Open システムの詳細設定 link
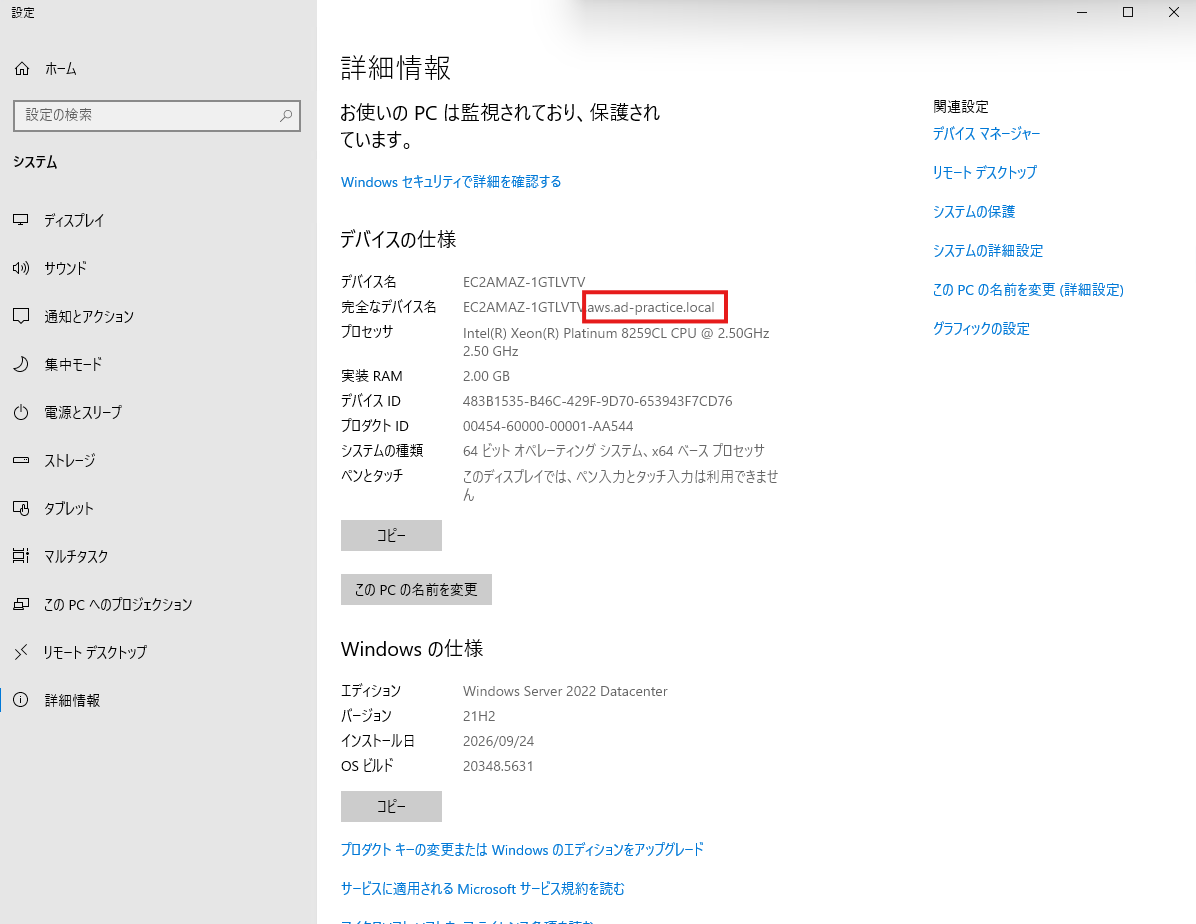Image resolution: width=1196 pixels, height=924 pixels. click(x=988, y=251)
